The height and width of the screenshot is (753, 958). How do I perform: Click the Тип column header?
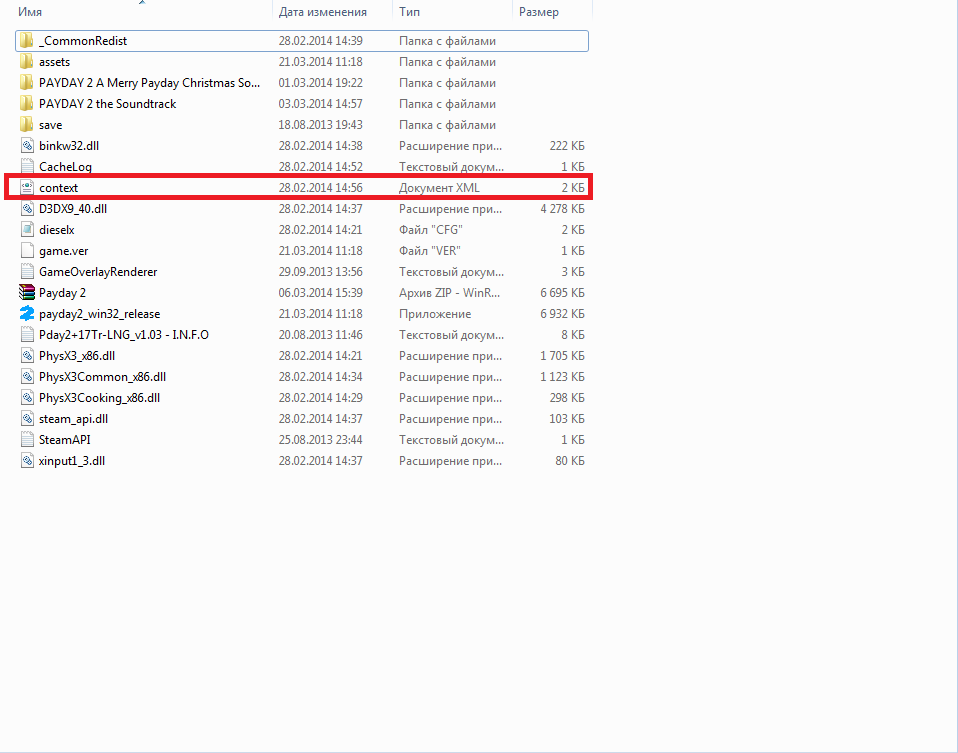pyautogui.click(x=409, y=12)
